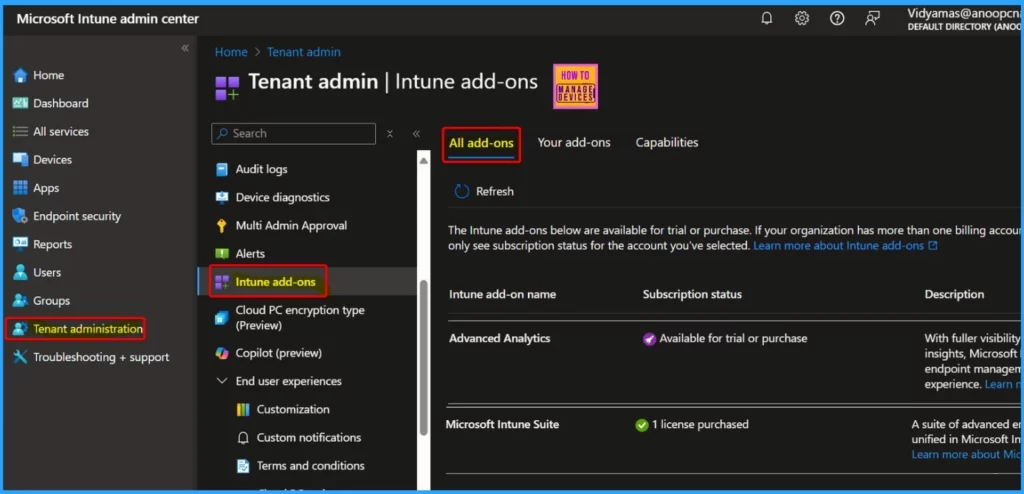Switch to the Your add-ons tab
The height and width of the screenshot is (494, 1024).
tap(574, 142)
